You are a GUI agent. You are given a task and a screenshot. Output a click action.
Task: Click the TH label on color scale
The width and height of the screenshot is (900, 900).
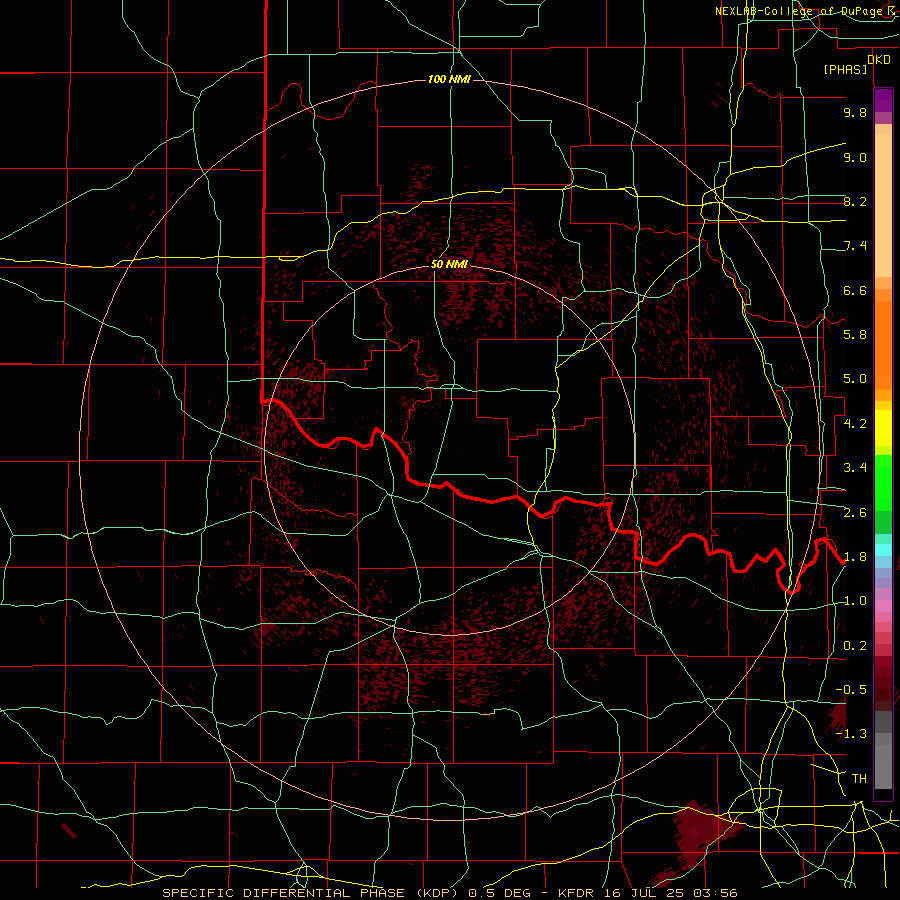(859, 779)
